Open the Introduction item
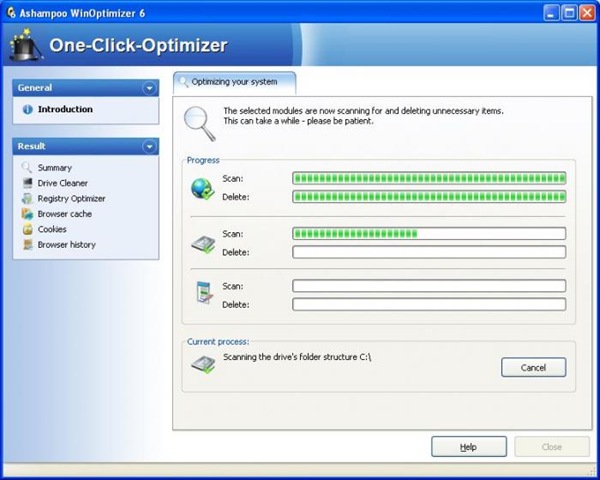600x480 pixels. pyautogui.click(x=65, y=109)
